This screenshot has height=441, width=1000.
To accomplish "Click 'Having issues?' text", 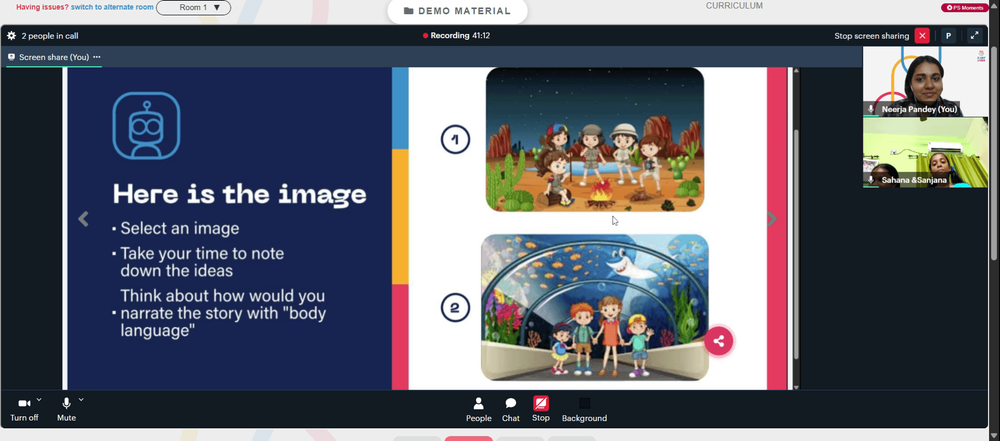I will click(43, 8).
